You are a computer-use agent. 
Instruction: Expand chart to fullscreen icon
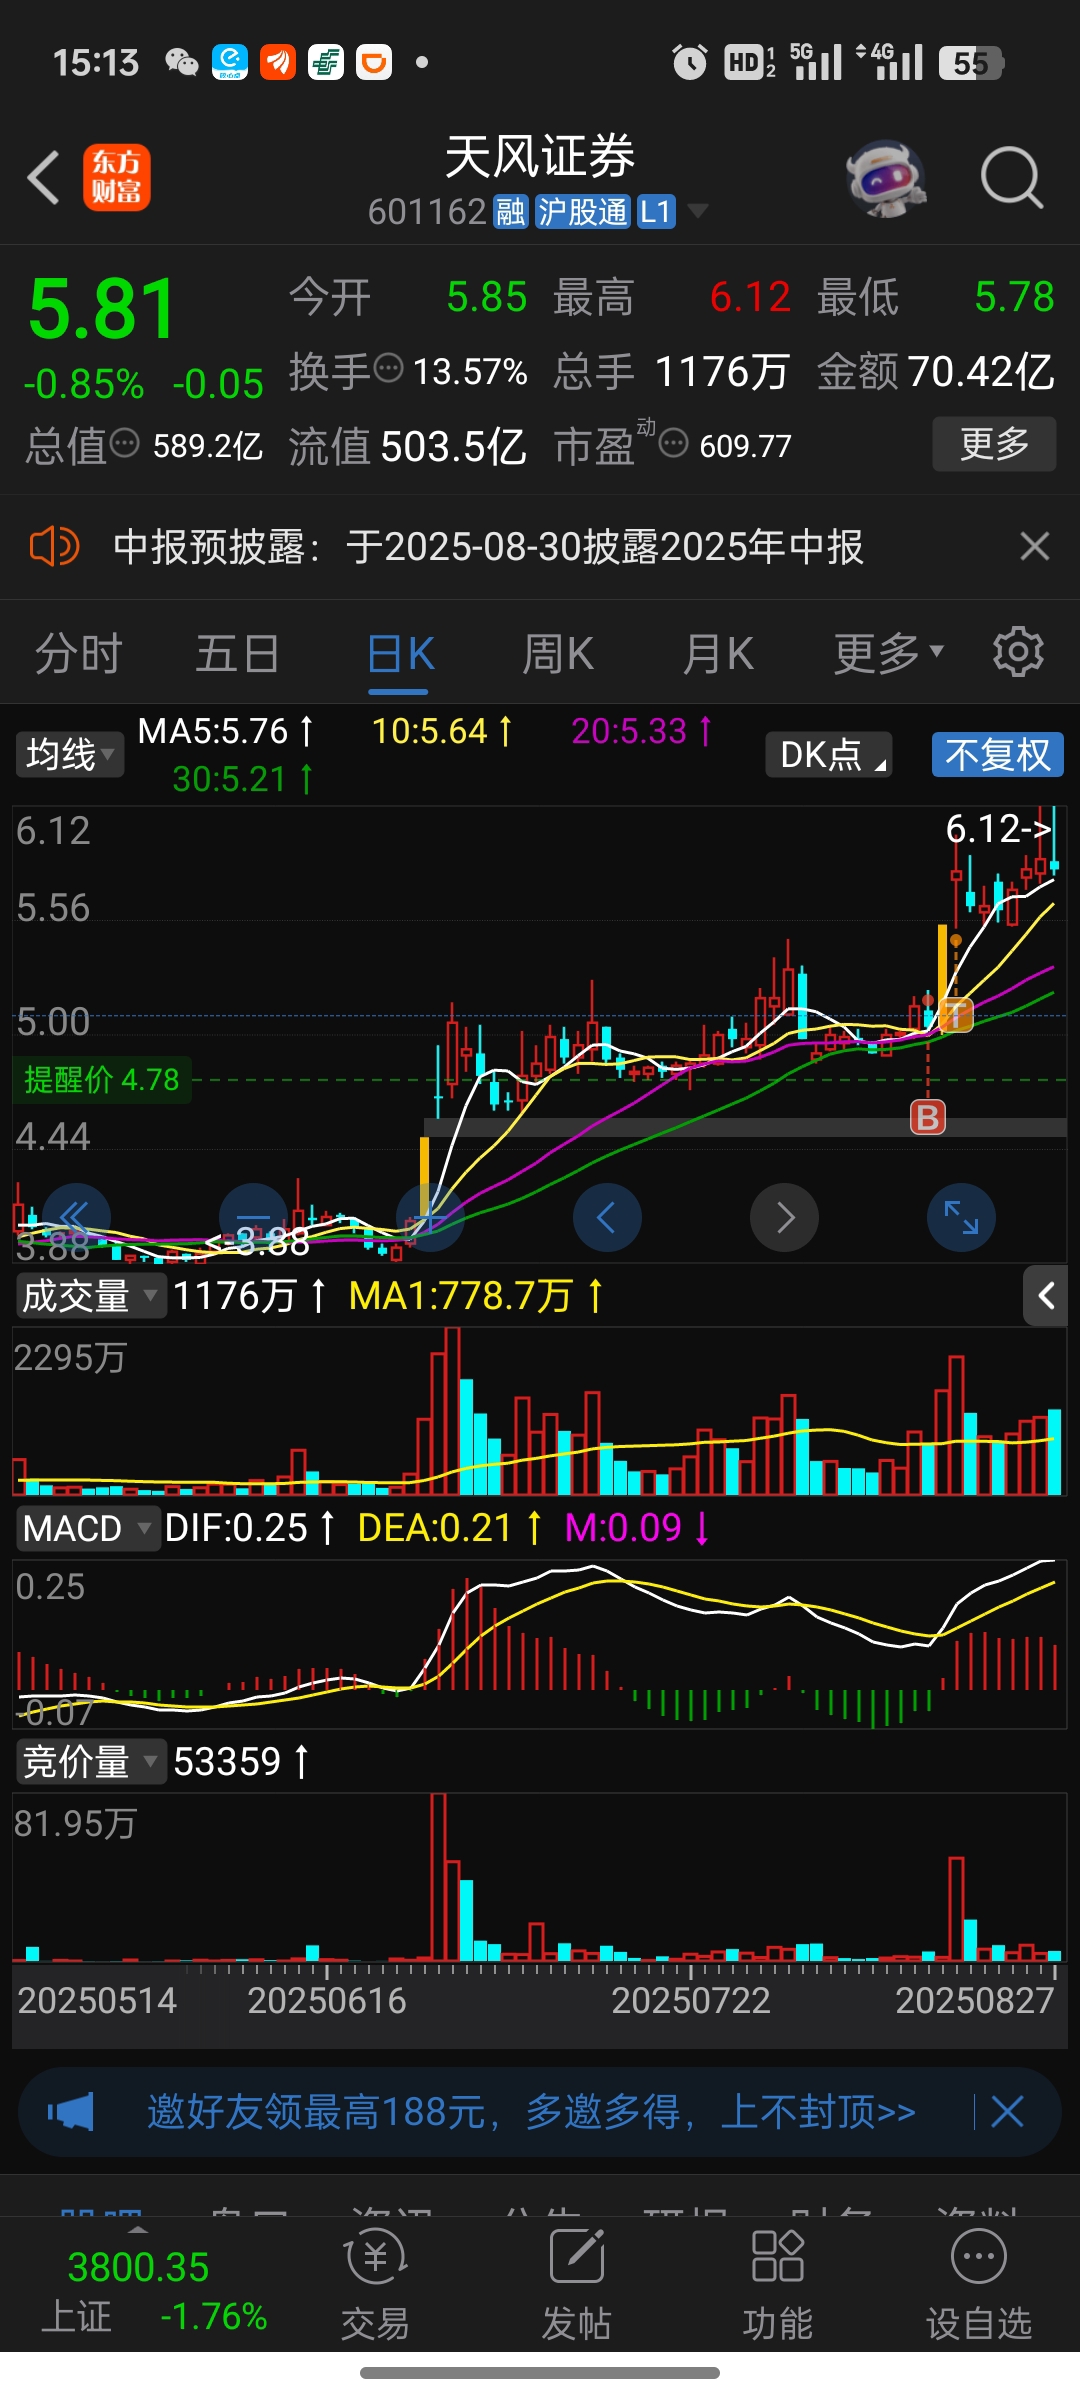(x=961, y=1217)
